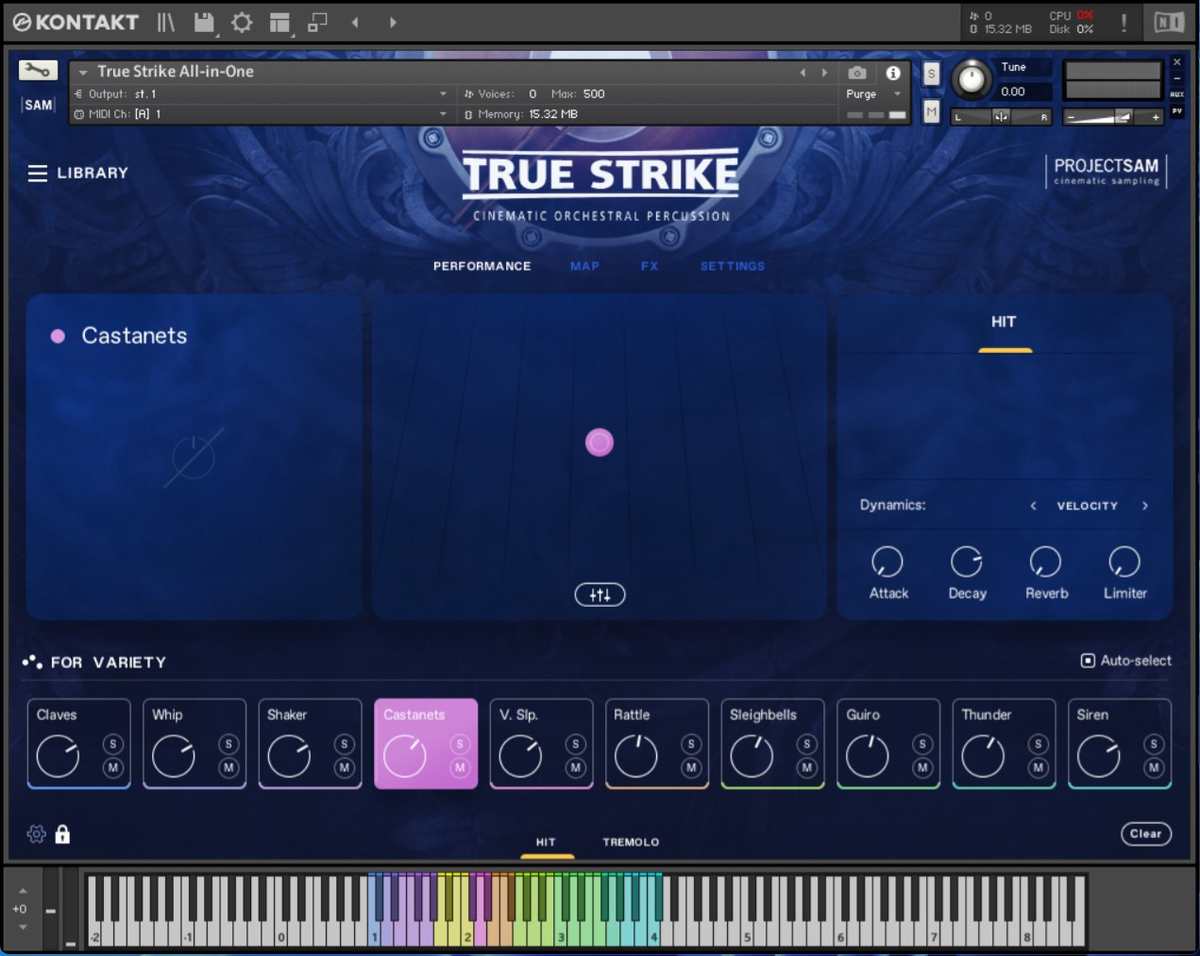Viewport: 1200px width, 956px height.
Task: Open instrument edit wrench icon
Action: coord(38,70)
